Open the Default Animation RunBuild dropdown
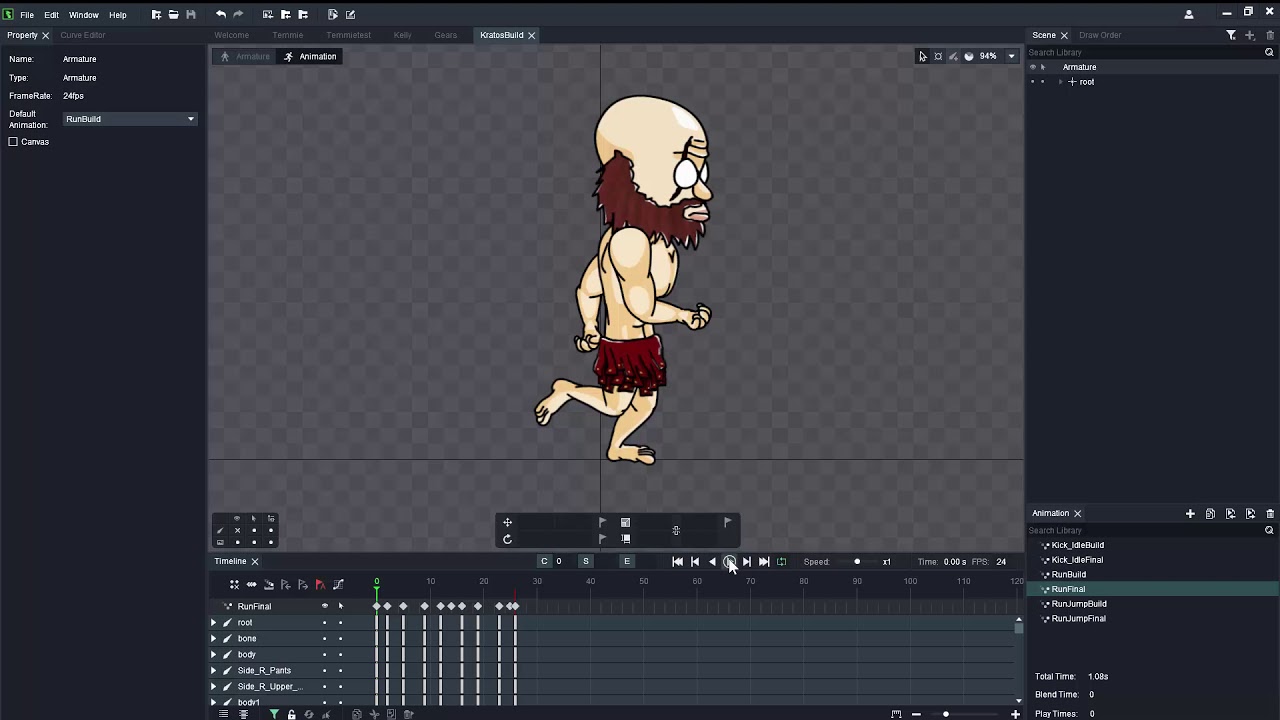Screen dimensions: 1280x720 pos(130,119)
